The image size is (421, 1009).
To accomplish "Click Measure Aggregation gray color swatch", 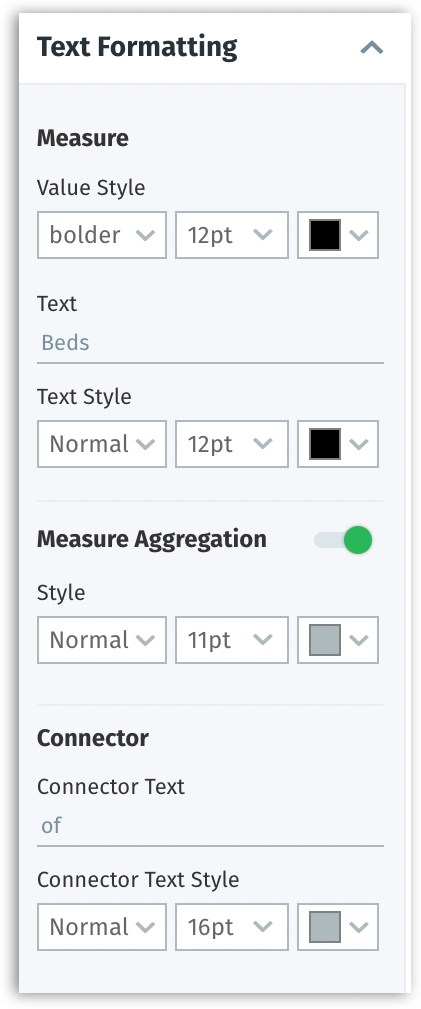I will pos(324,640).
